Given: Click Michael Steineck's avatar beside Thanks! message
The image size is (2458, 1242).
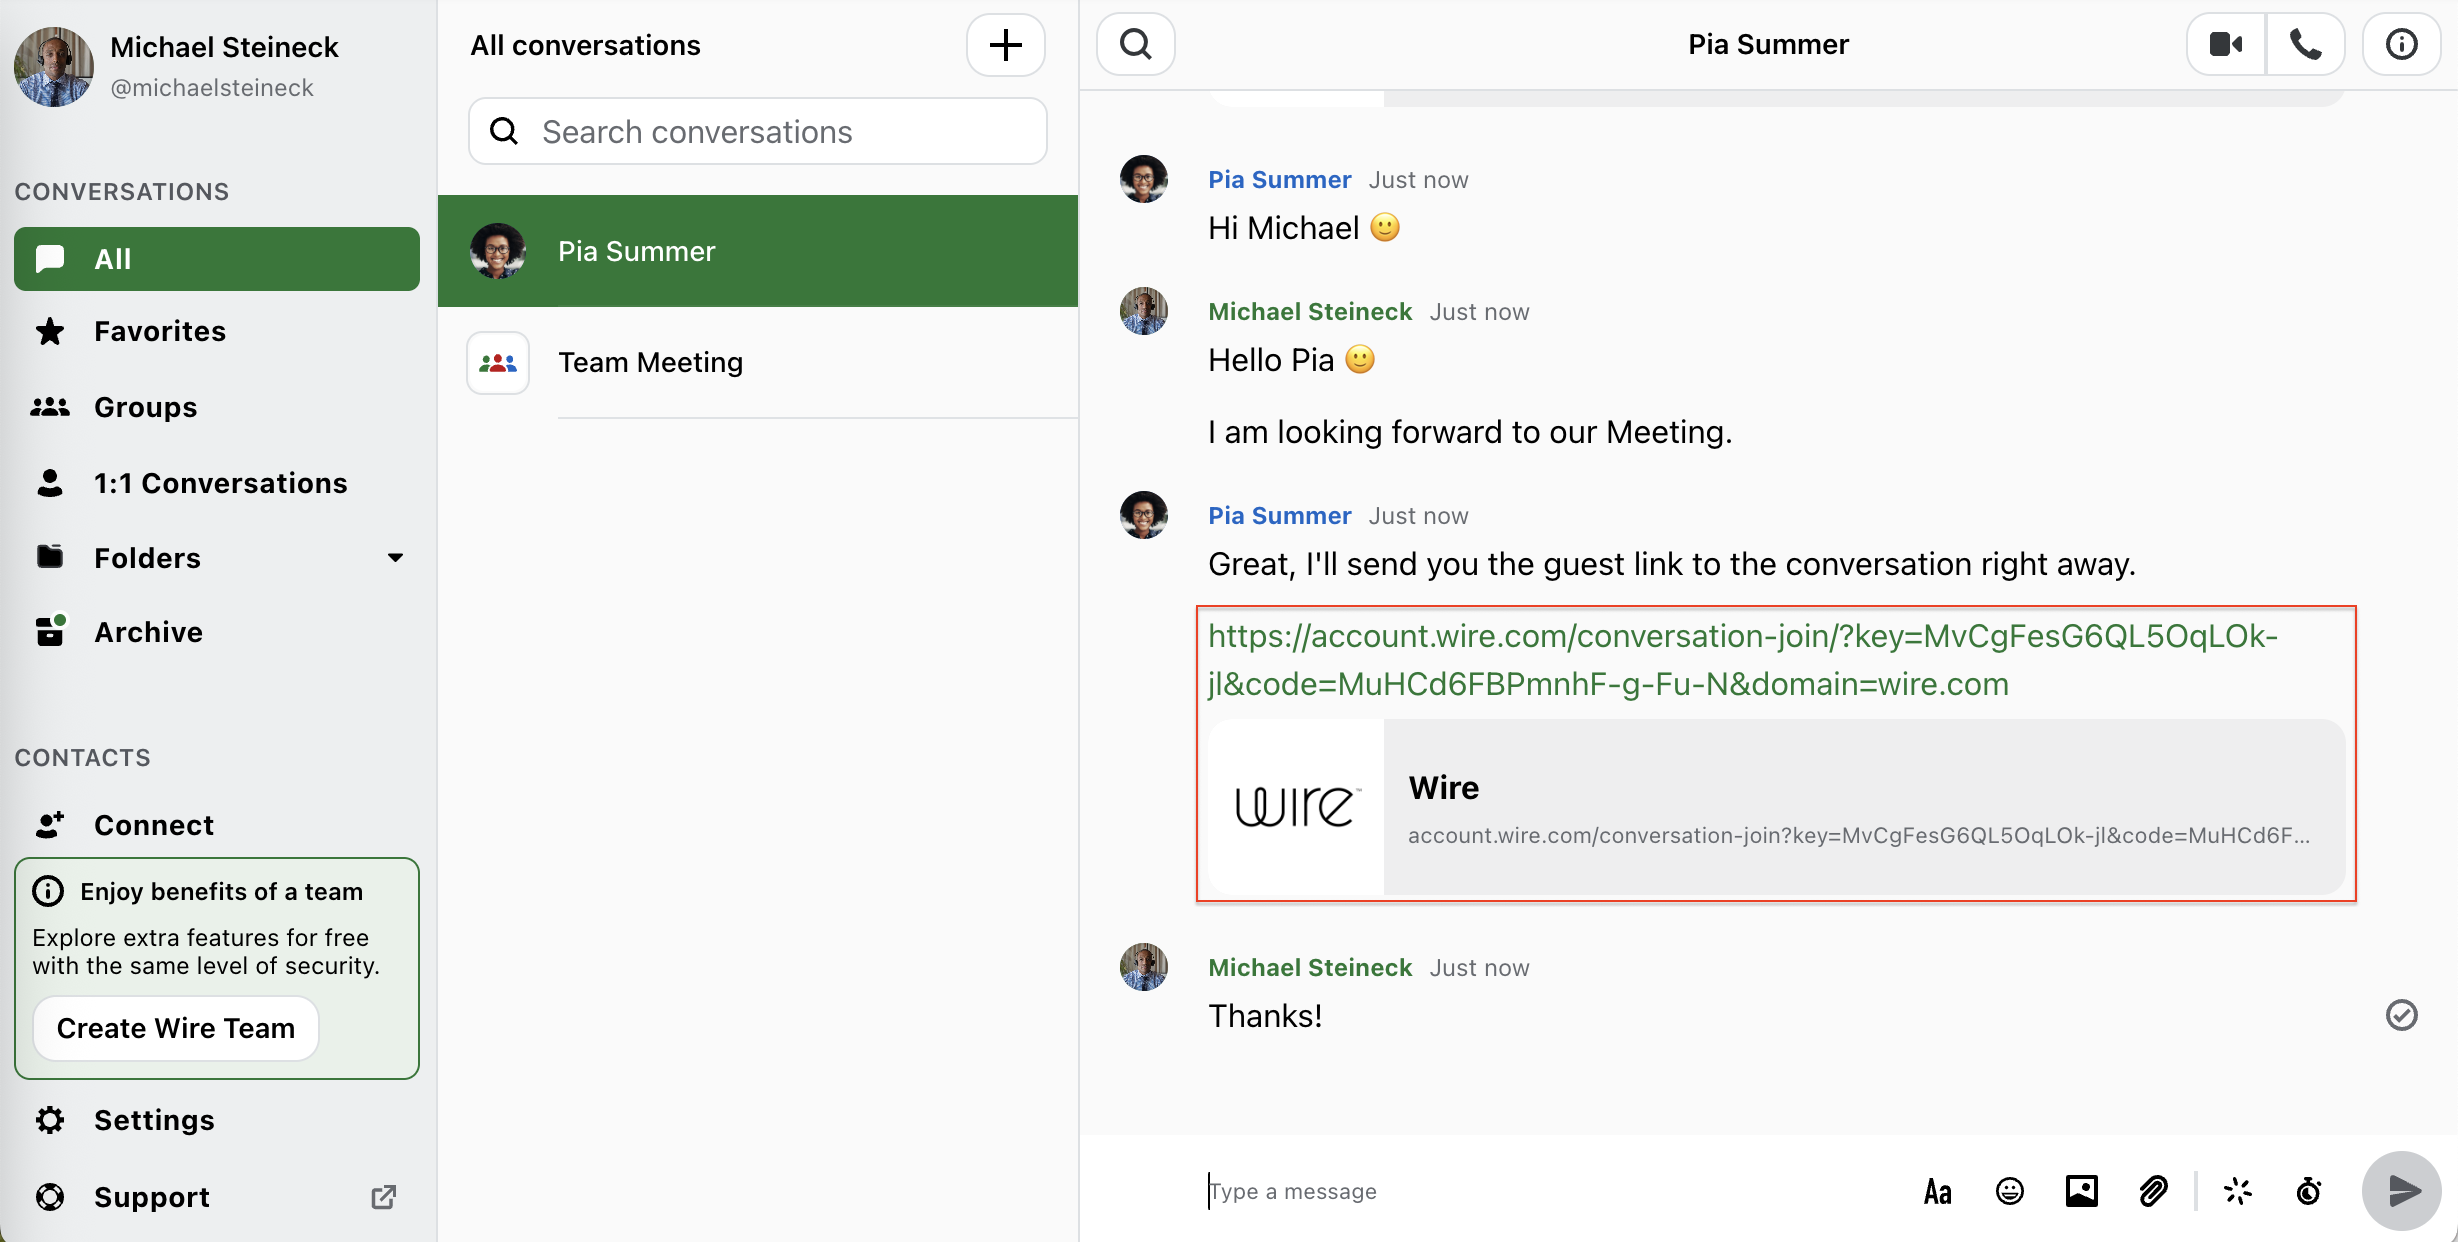Looking at the screenshot, I should point(1144,967).
